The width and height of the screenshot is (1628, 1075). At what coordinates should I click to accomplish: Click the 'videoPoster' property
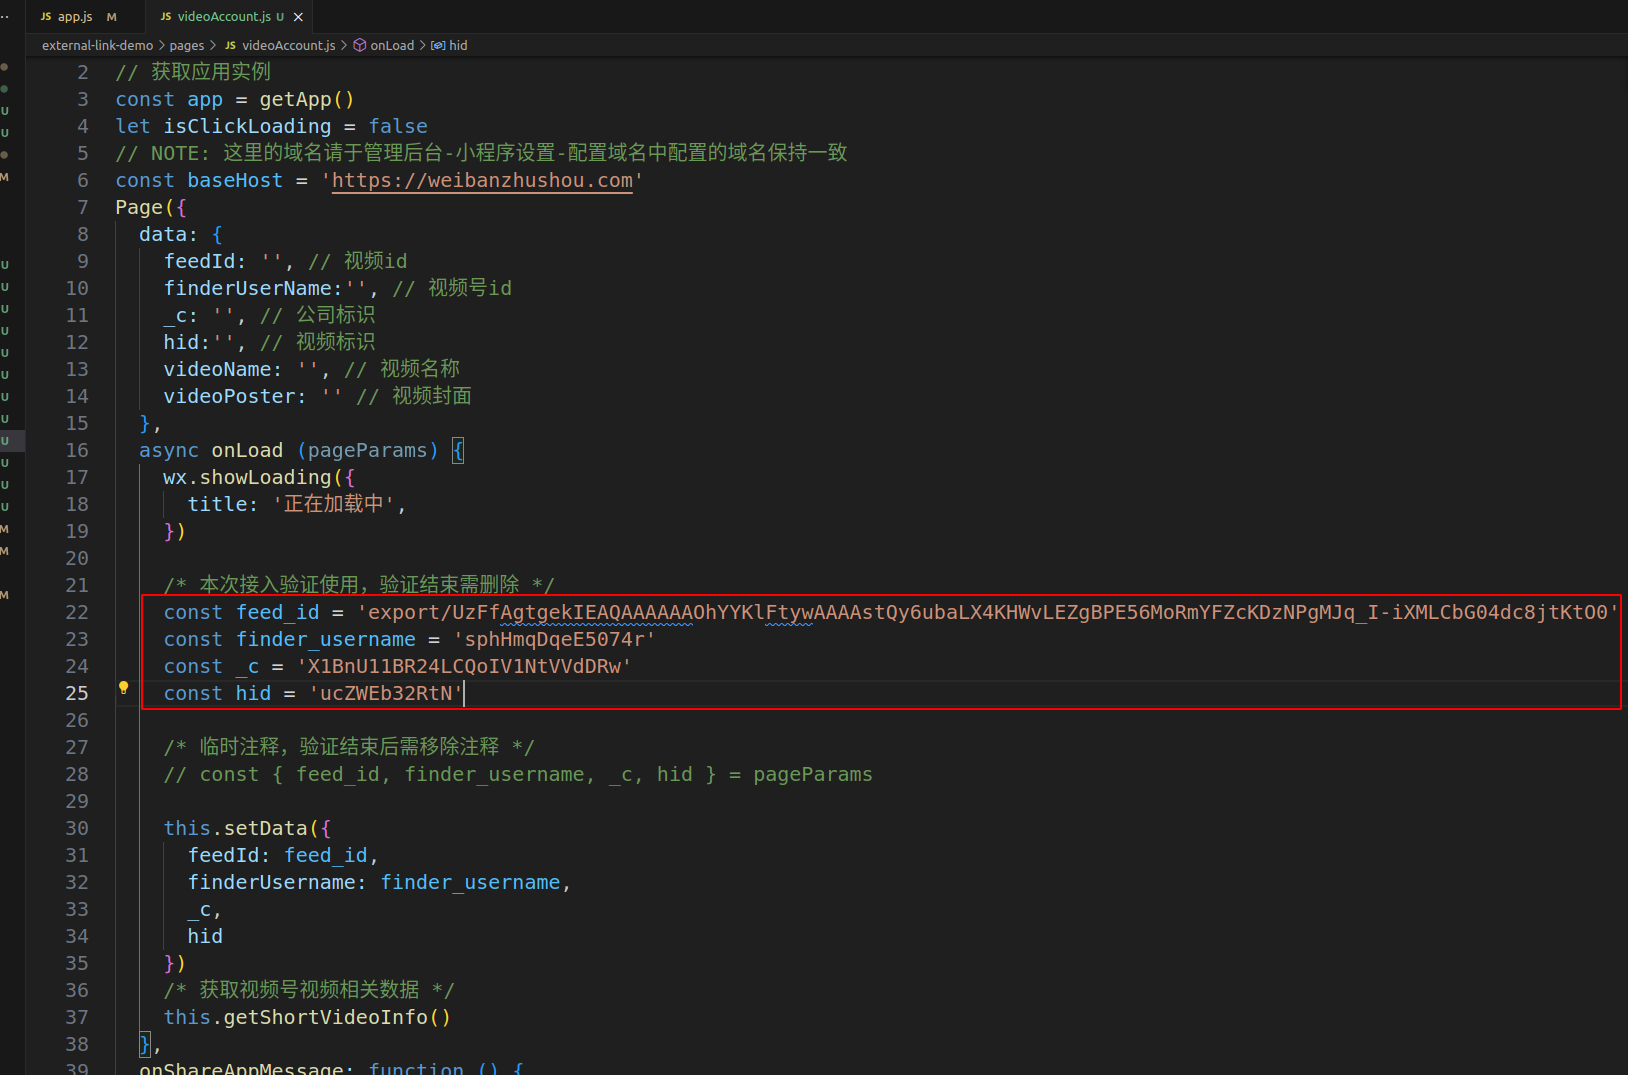tap(229, 396)
